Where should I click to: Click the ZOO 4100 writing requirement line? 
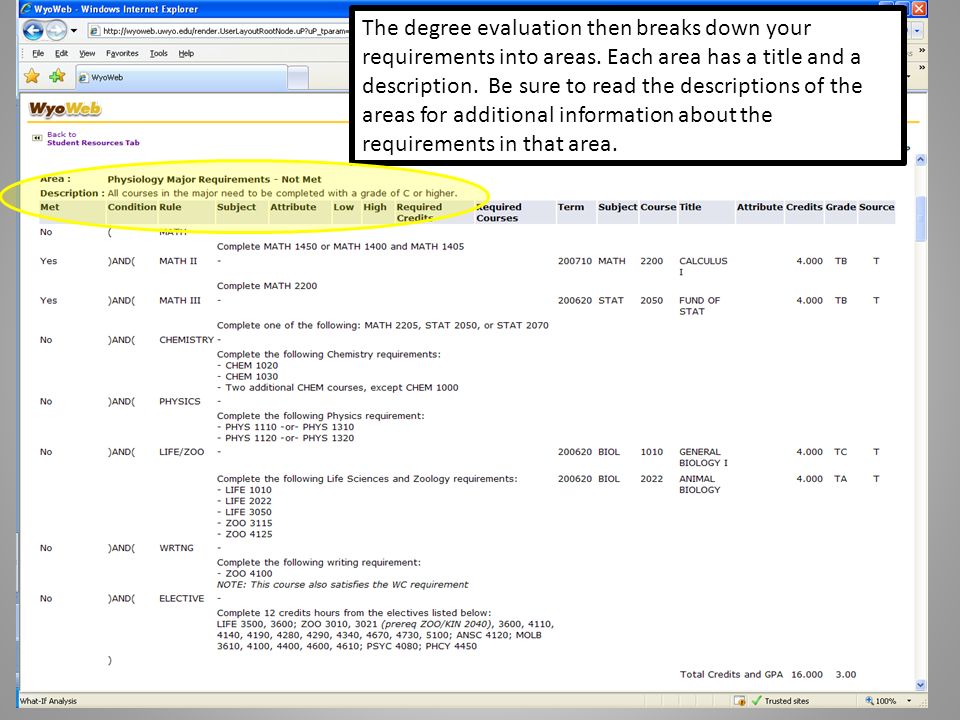(245, 574)
